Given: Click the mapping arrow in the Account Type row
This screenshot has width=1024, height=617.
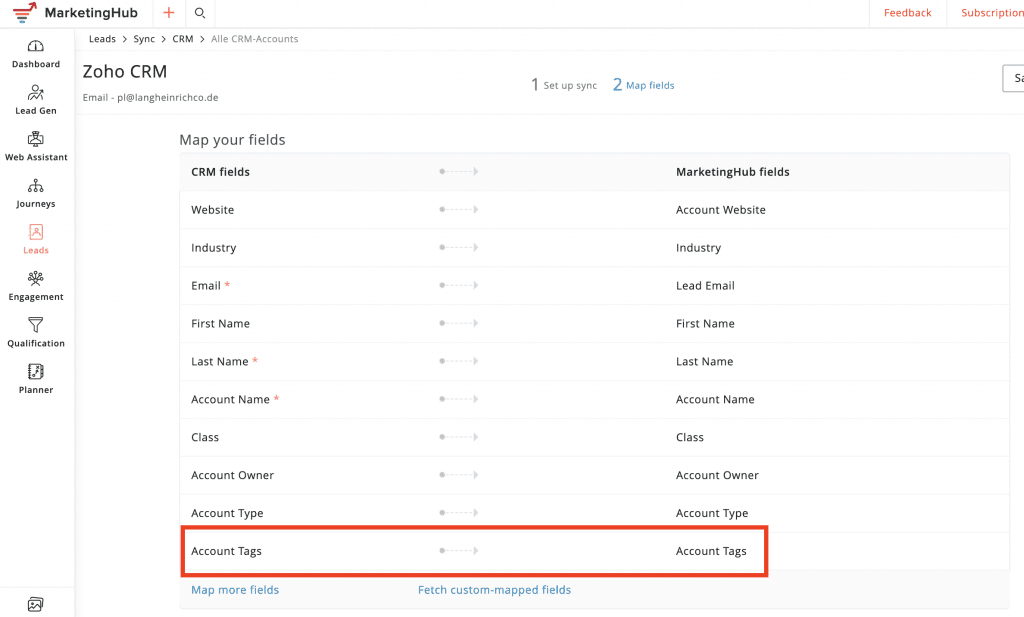Looking at the screenshot, I should tap(458, 513).
